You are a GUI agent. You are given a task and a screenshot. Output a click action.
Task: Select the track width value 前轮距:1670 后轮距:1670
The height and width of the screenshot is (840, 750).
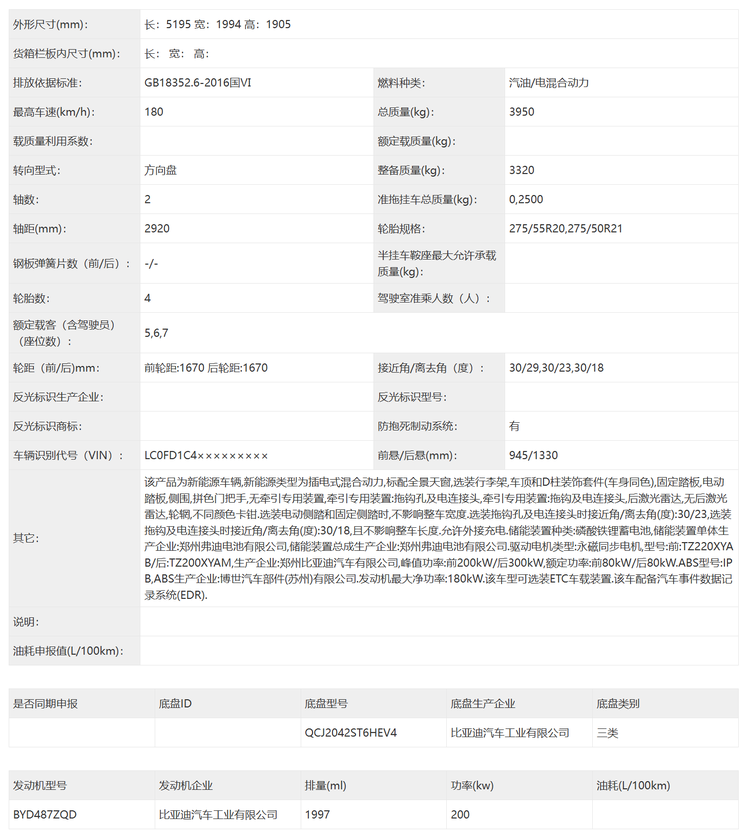click(206, 368)
